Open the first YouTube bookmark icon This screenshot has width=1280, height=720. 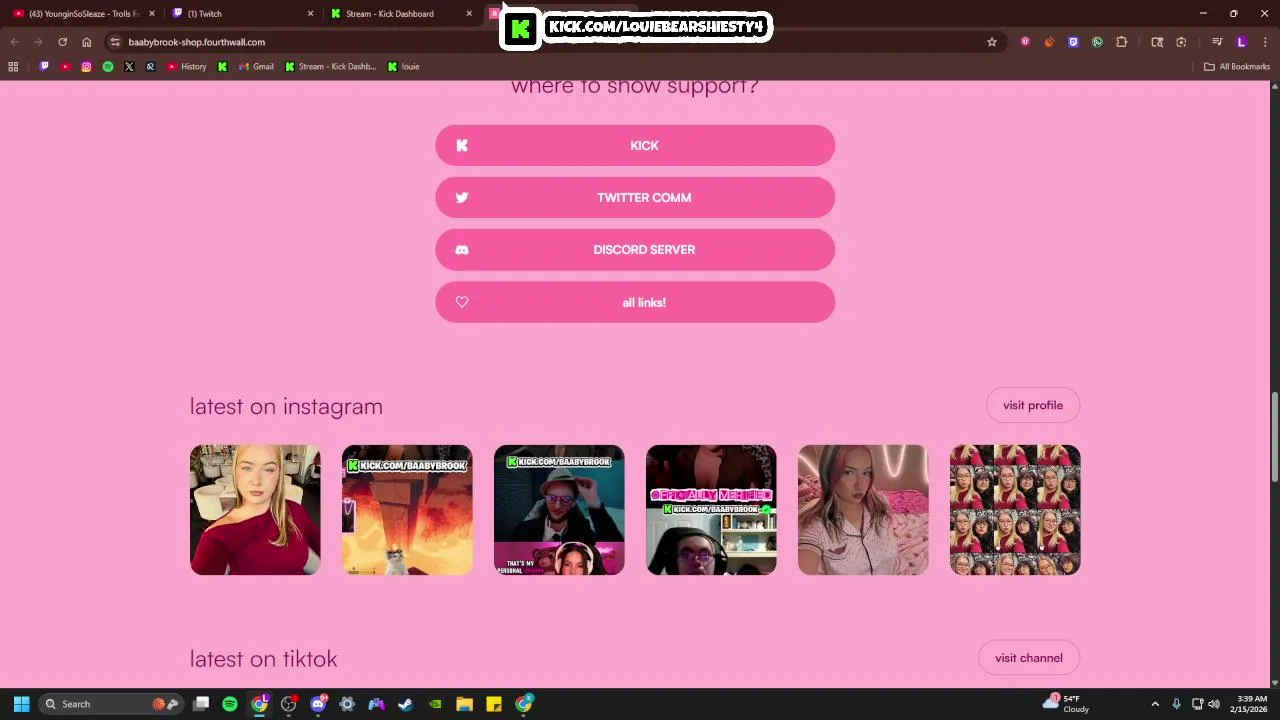tap(65, 67)
